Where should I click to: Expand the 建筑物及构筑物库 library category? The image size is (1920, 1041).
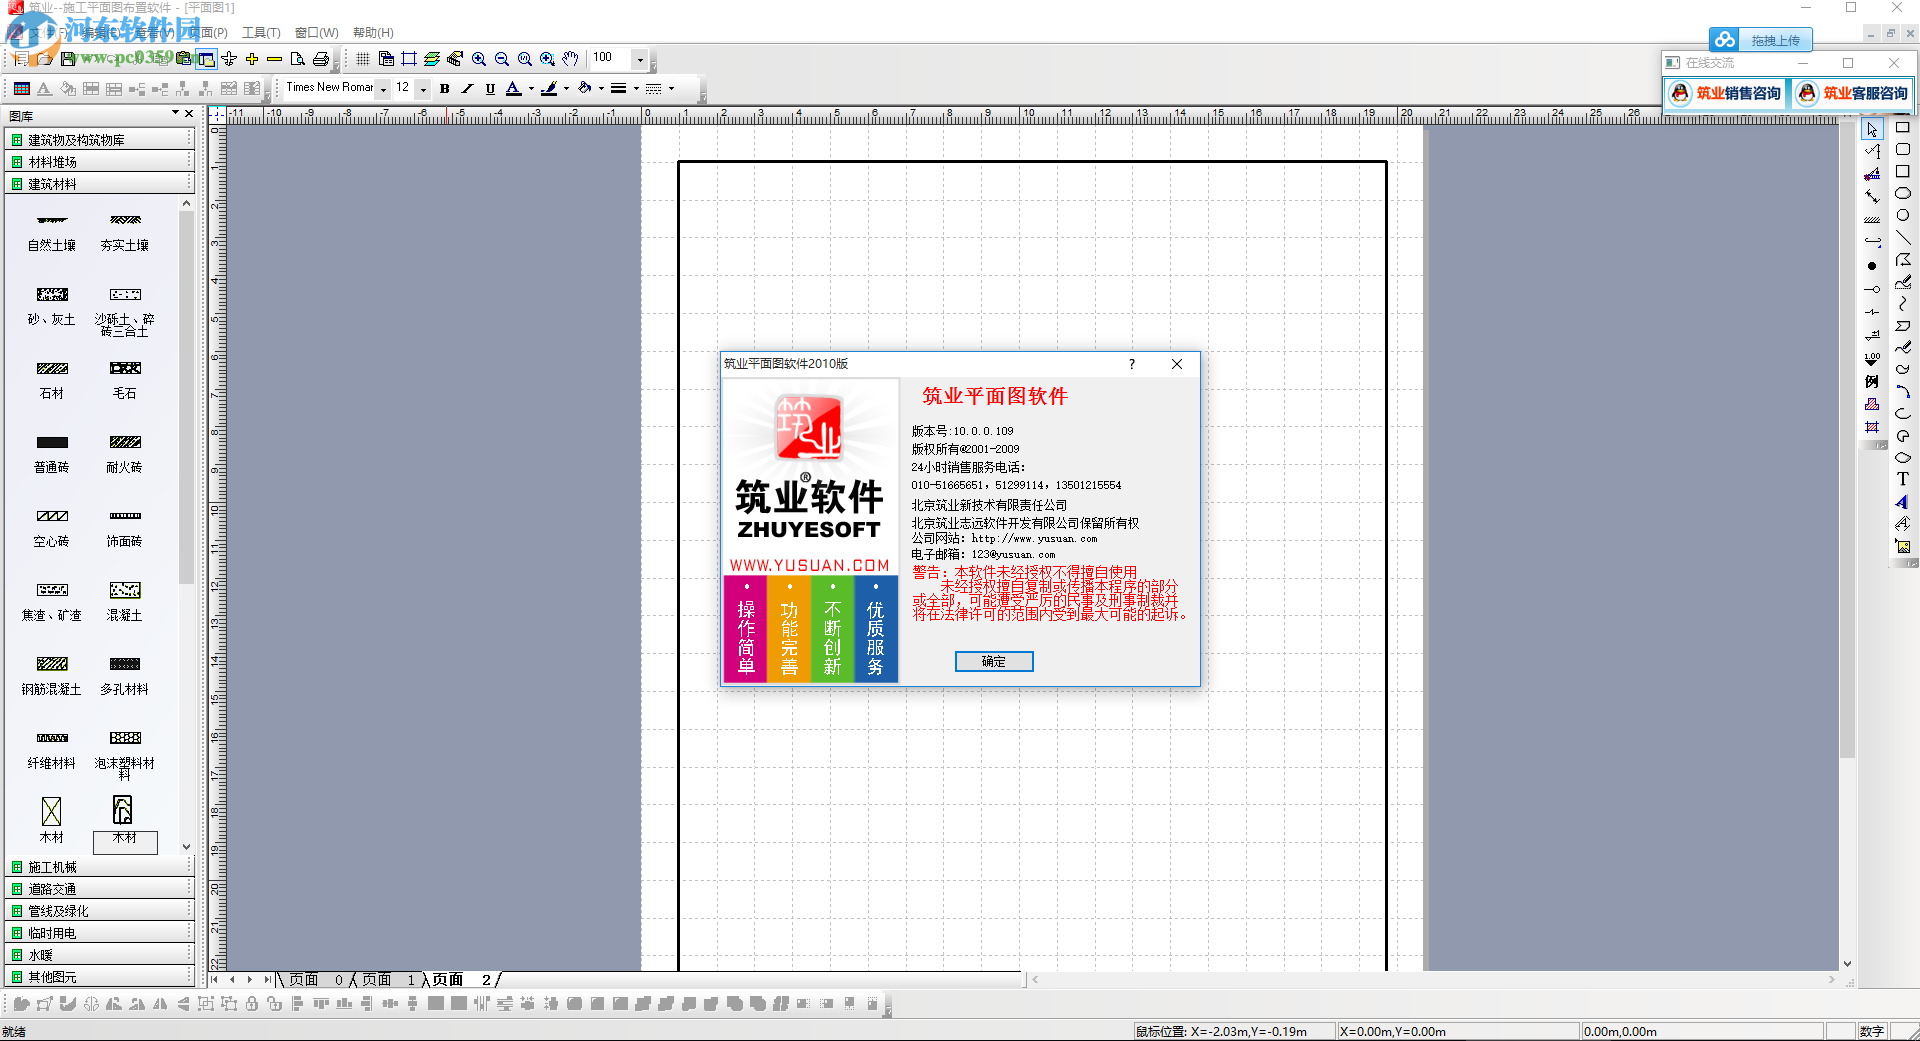tap(100, 140)
